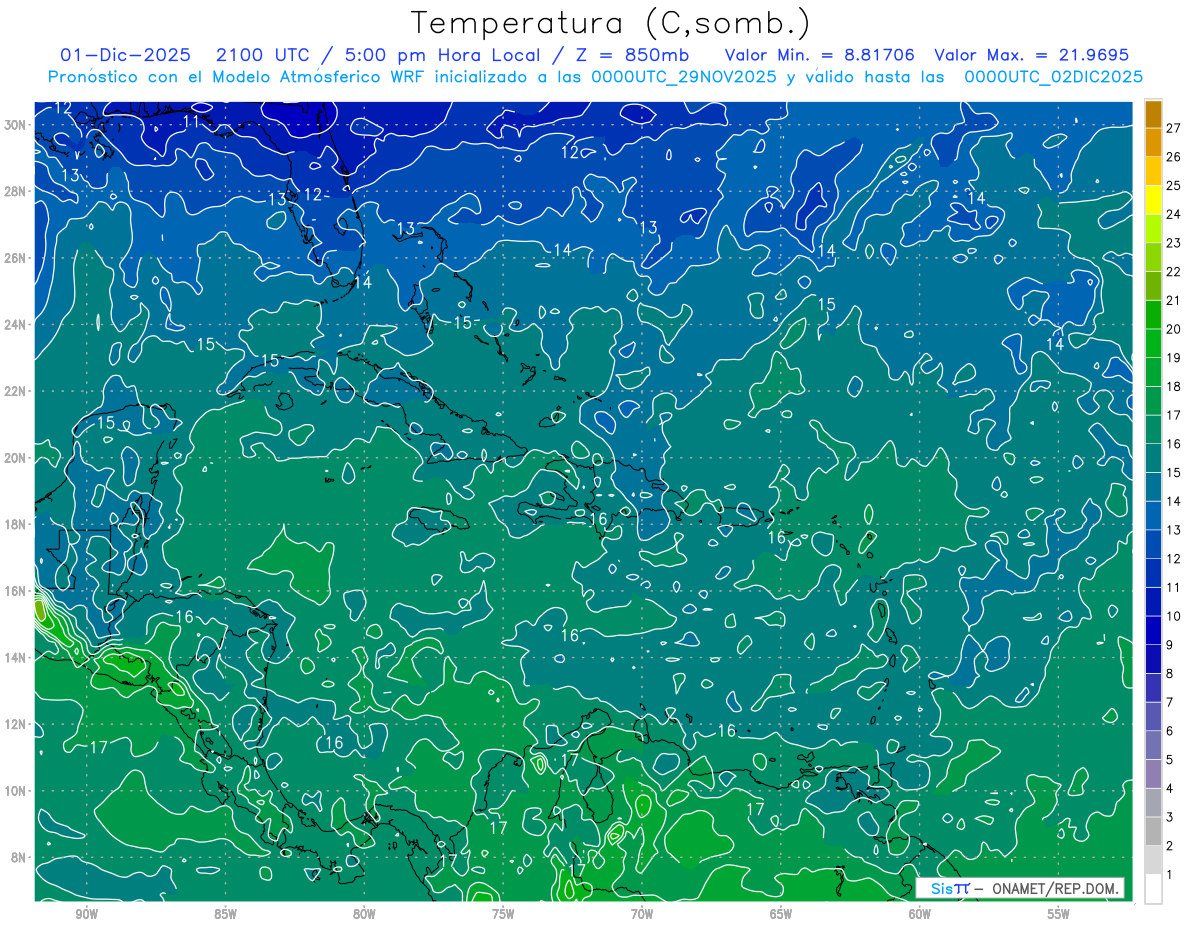This screenshot has height=927, width=1200.
Task: Click the '20' value on the color scale
Action: coord(1173,329)
